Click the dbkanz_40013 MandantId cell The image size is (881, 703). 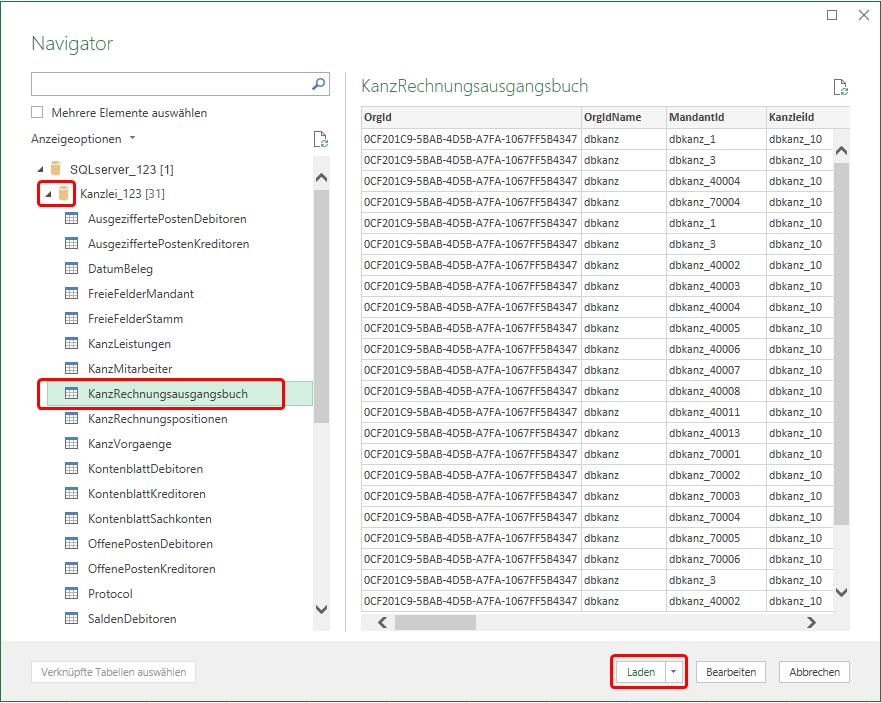point(716,433)
